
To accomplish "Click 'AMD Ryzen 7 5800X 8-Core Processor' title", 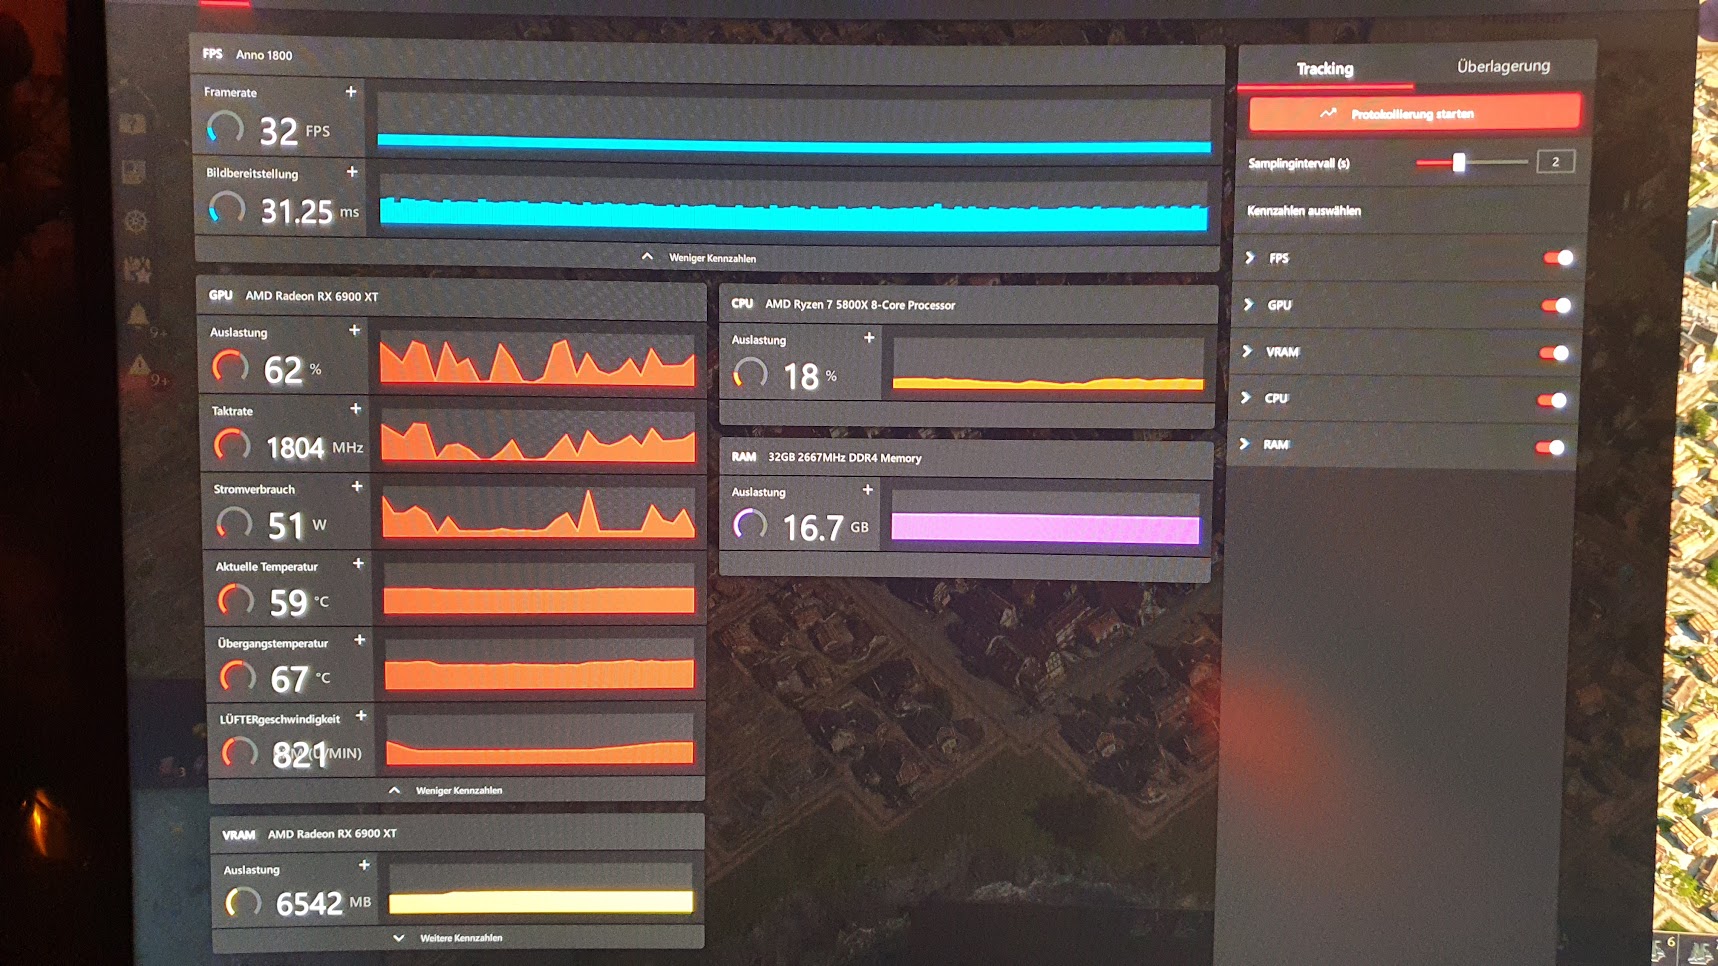I will click(860, 305).
